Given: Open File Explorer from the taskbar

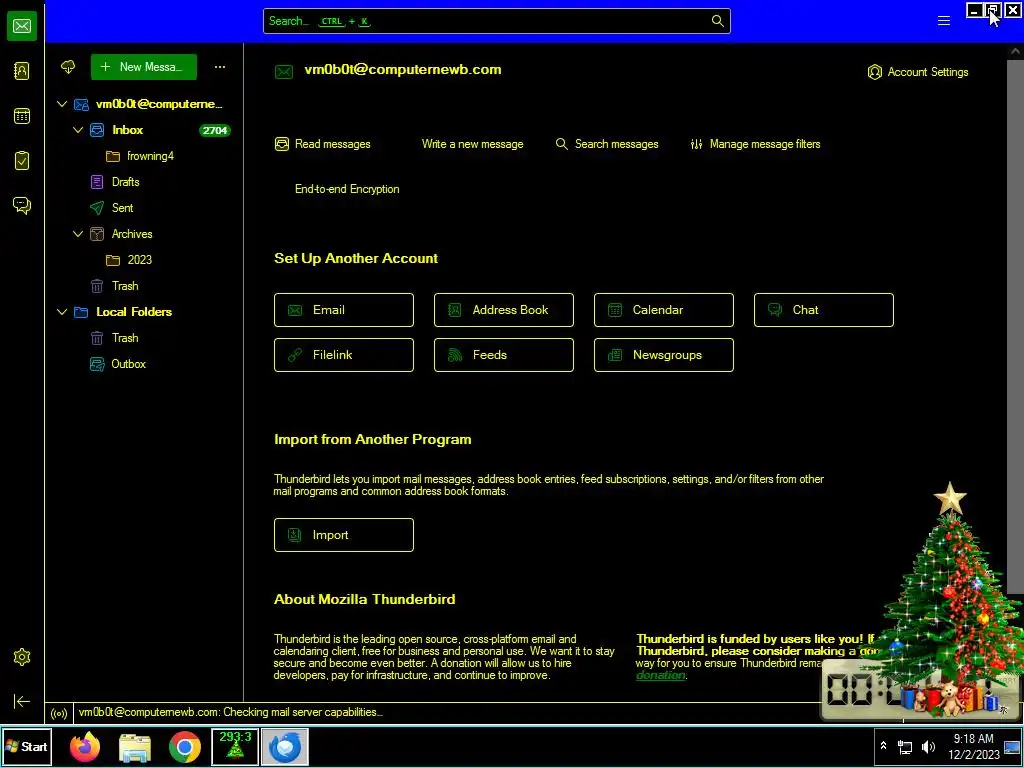Looking at the screenshot, I should click(x=135, y=746).
